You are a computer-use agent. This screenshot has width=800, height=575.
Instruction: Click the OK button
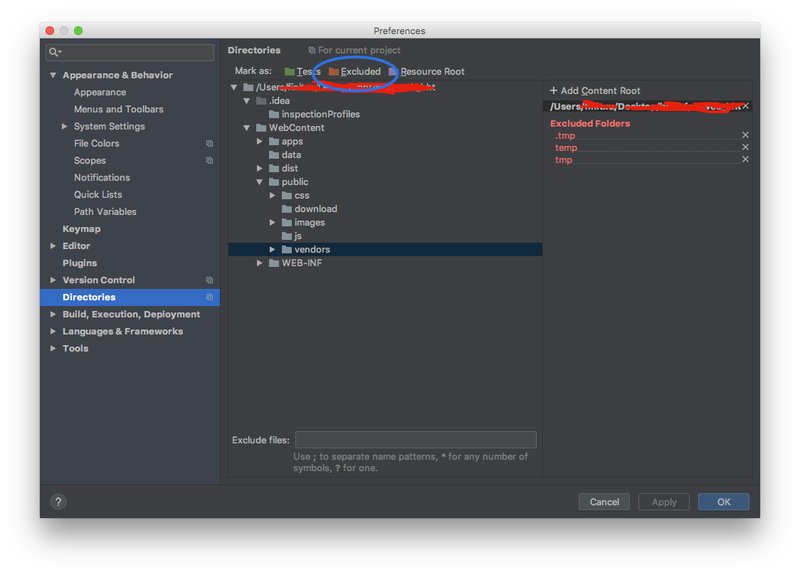point(723,502)
